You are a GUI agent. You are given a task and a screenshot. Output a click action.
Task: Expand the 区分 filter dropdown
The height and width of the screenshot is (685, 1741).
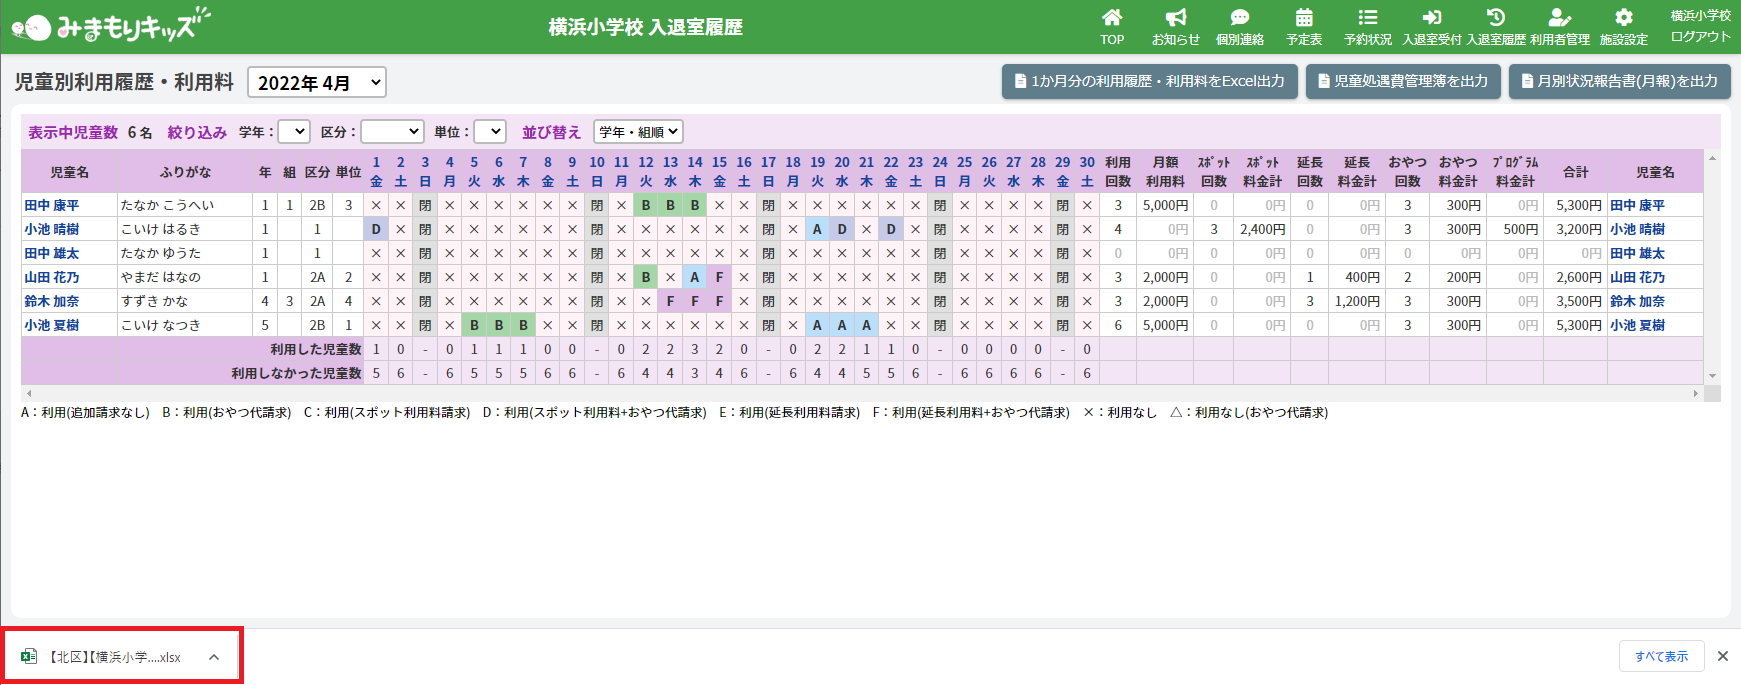coord(392,132)
